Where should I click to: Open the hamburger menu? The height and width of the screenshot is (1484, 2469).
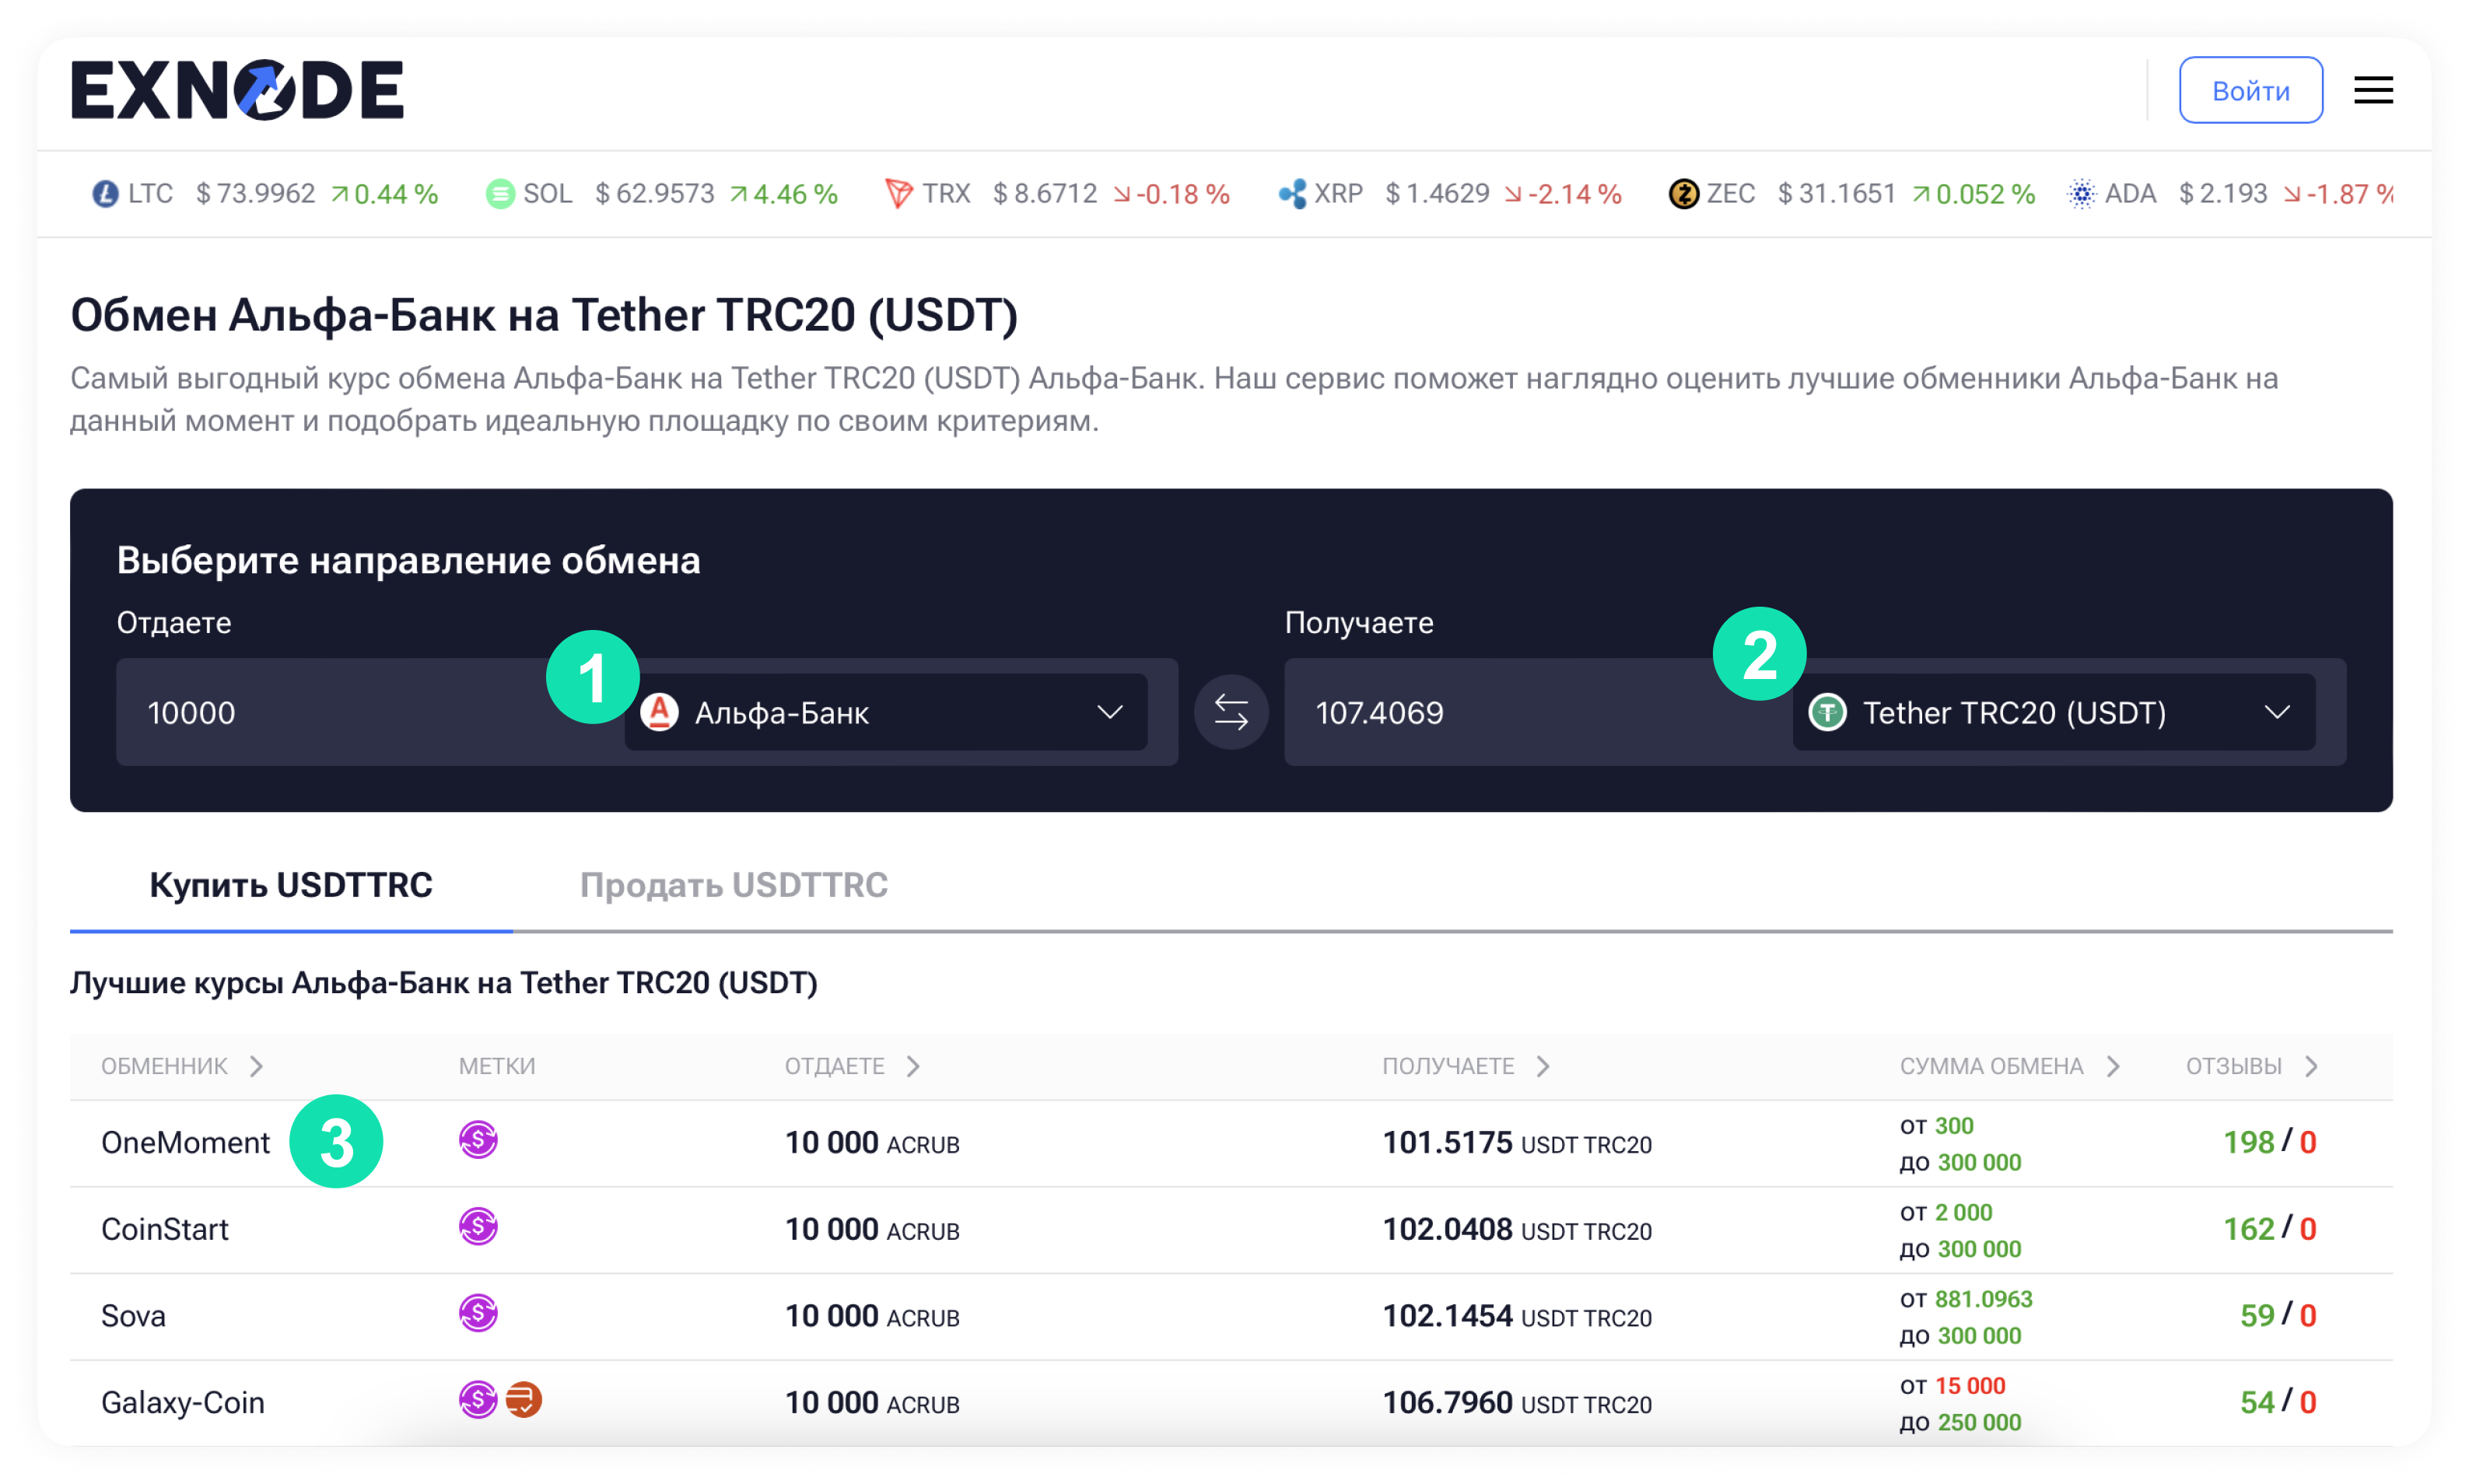pos(2373,90)
